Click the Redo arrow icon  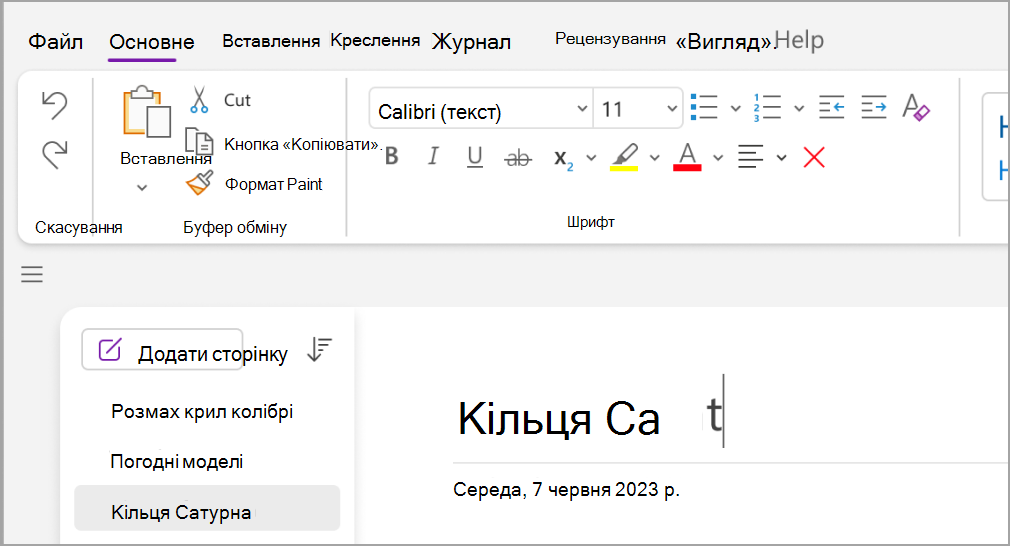click(55, 155)
